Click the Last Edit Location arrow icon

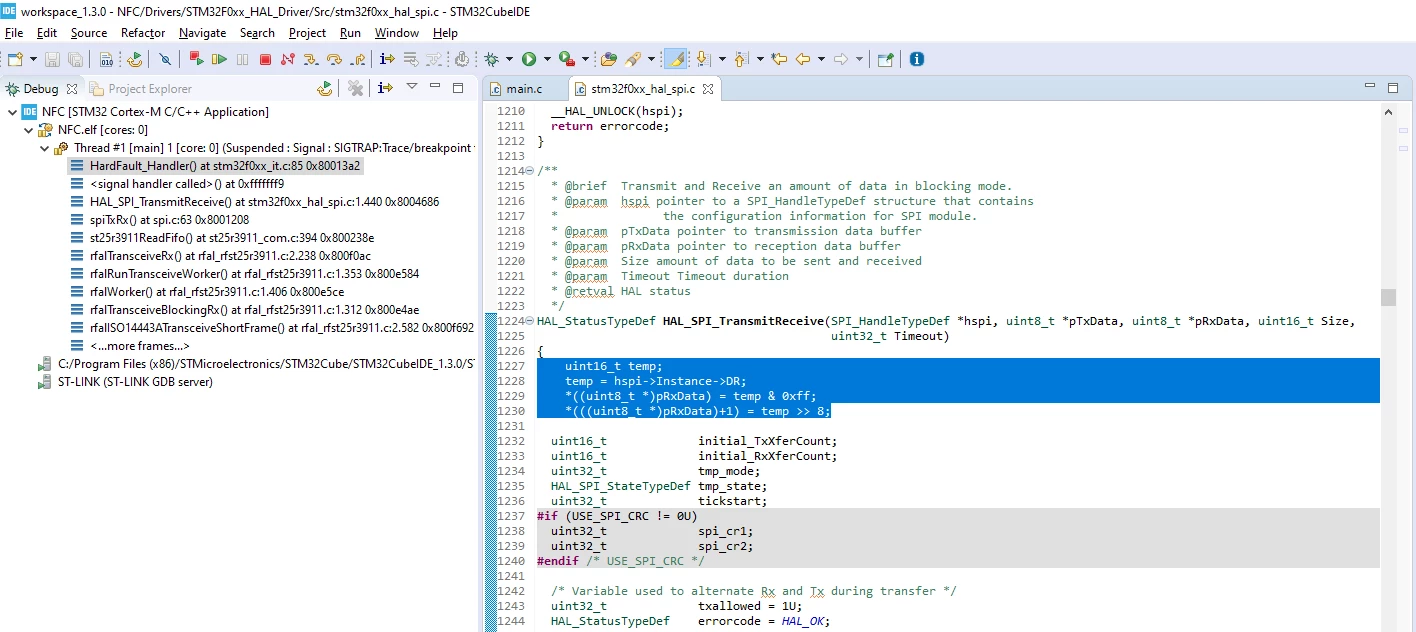point(779,60)
